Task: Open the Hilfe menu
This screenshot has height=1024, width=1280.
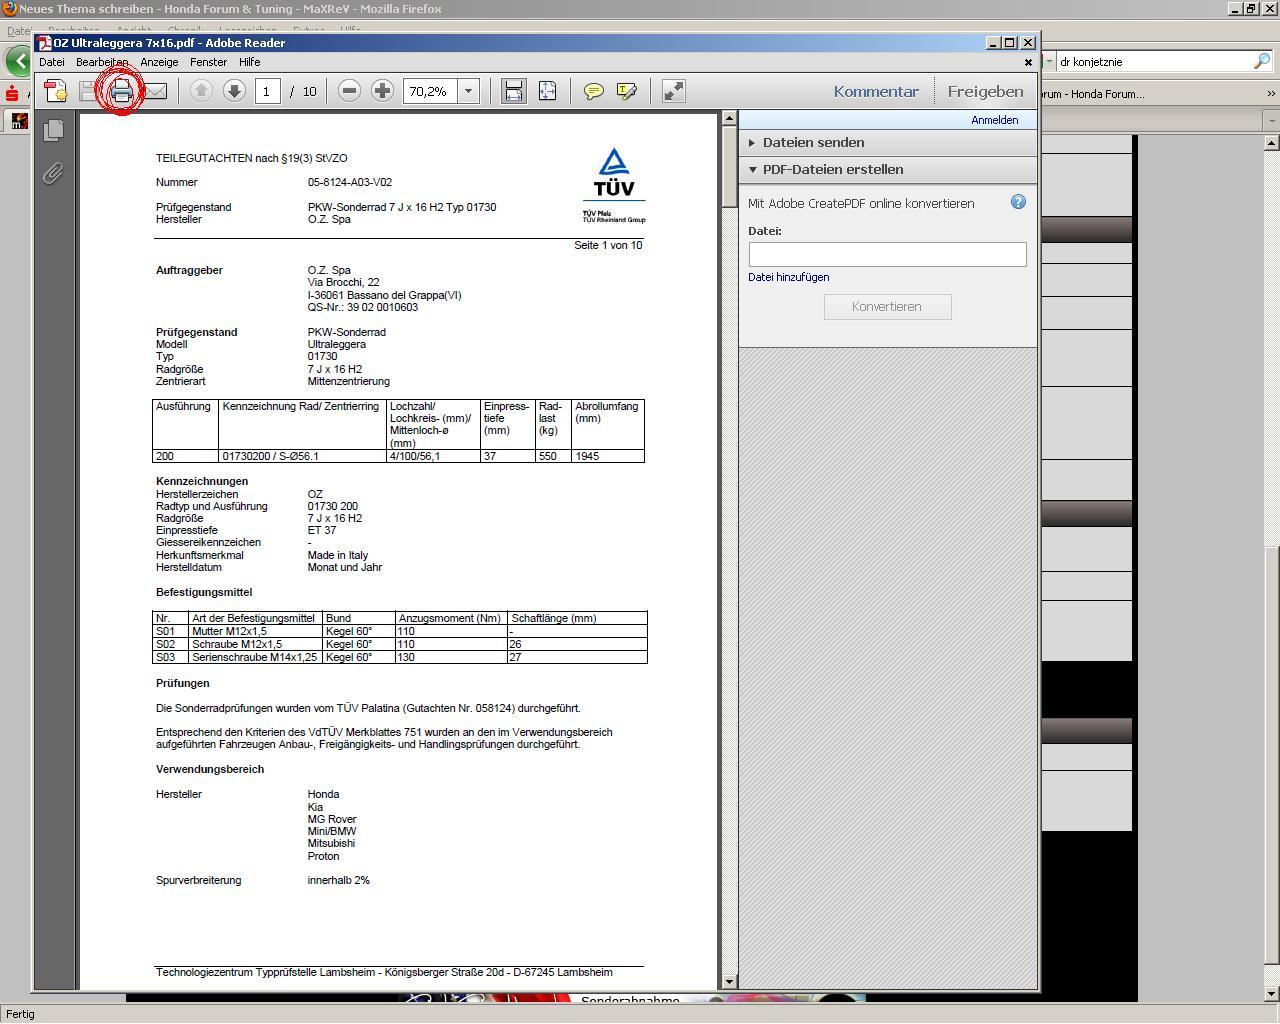Action: click(x=249, y=62)
